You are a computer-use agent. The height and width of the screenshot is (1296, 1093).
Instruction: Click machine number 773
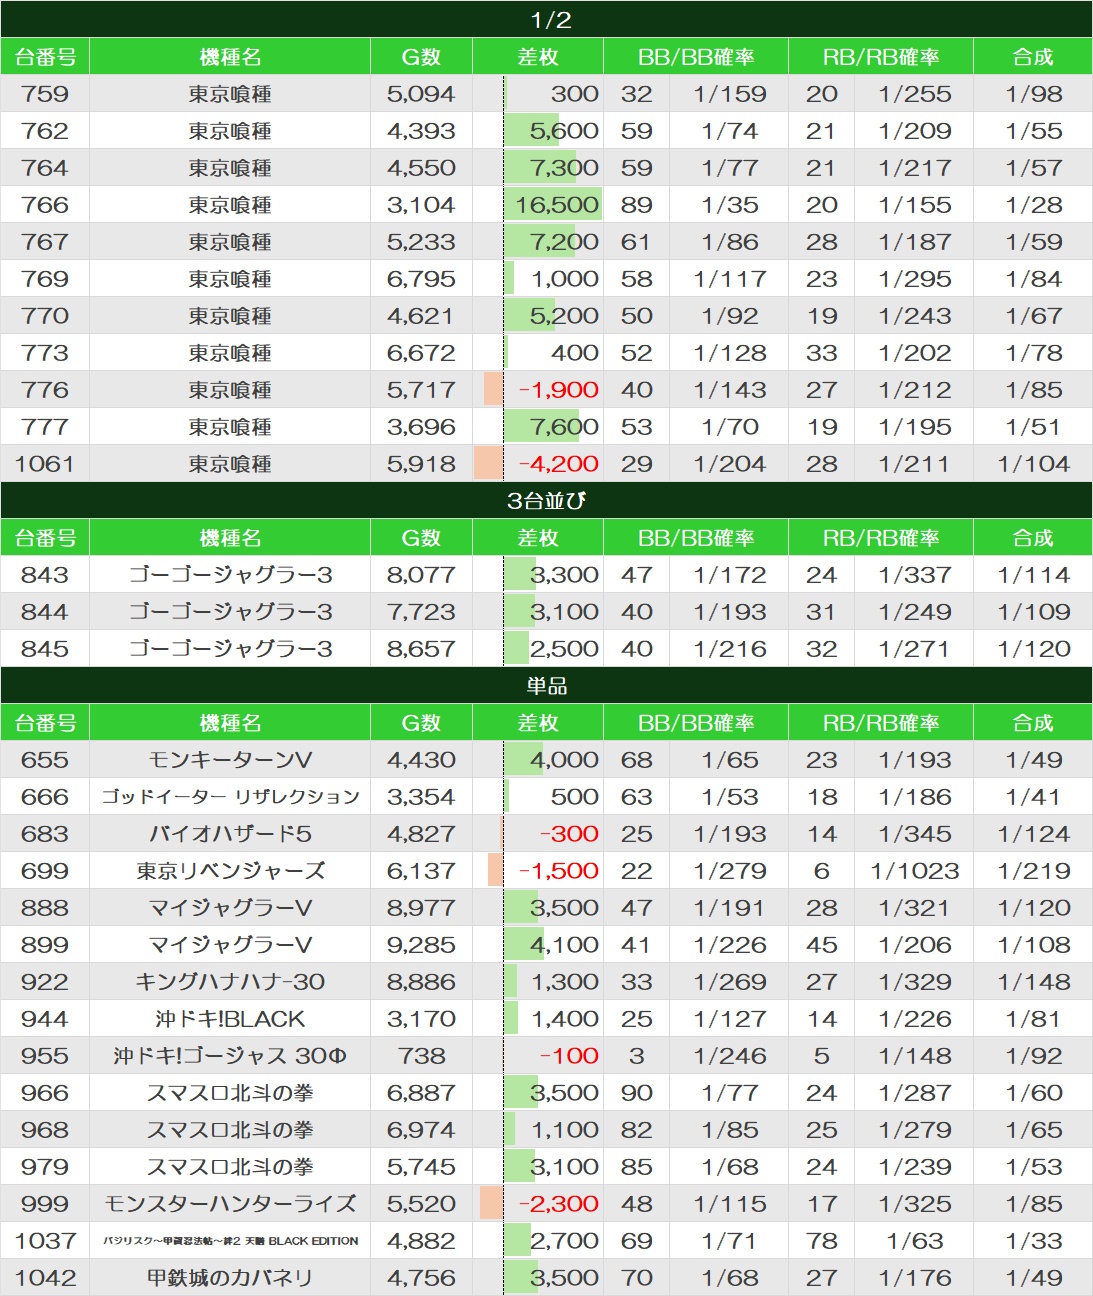coord(45,353)
